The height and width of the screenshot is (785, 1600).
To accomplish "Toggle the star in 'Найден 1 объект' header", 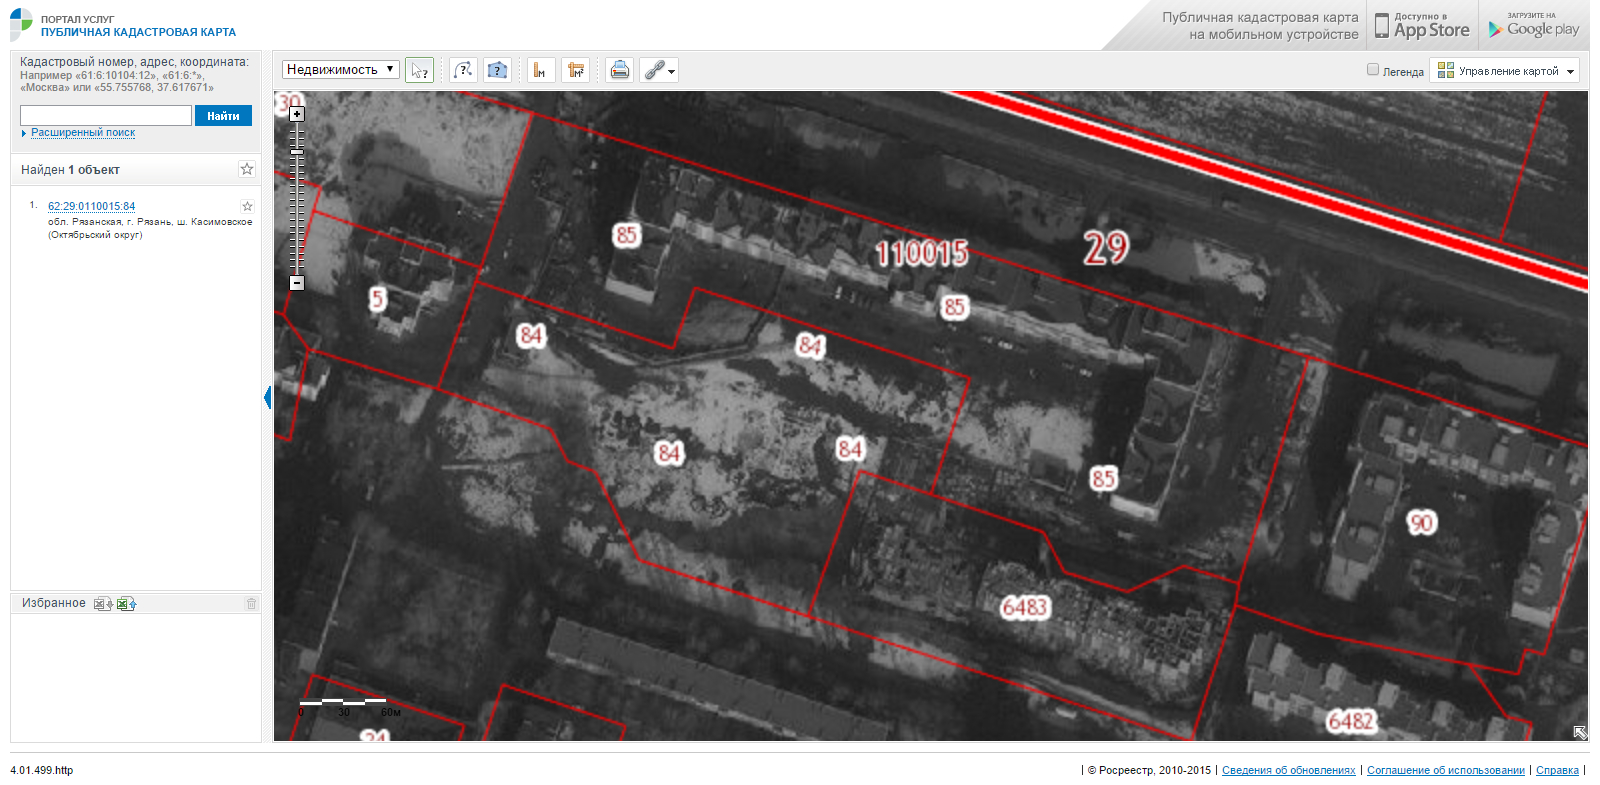I will click(x=247, y=169).
